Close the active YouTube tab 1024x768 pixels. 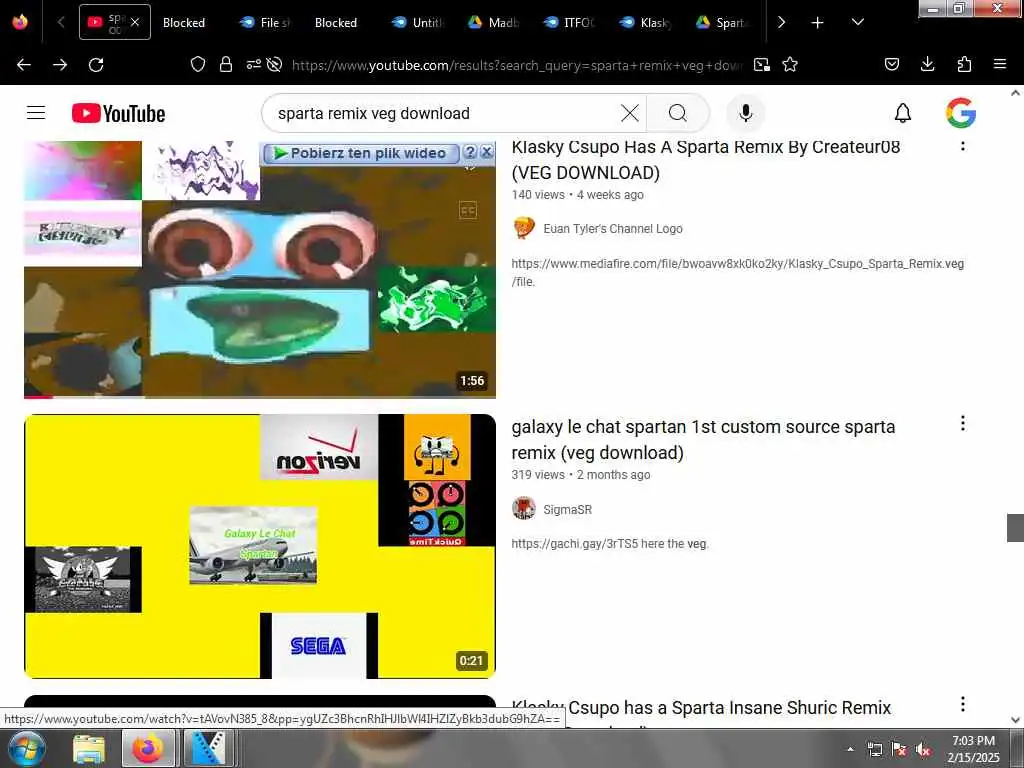tap(135, 22)
